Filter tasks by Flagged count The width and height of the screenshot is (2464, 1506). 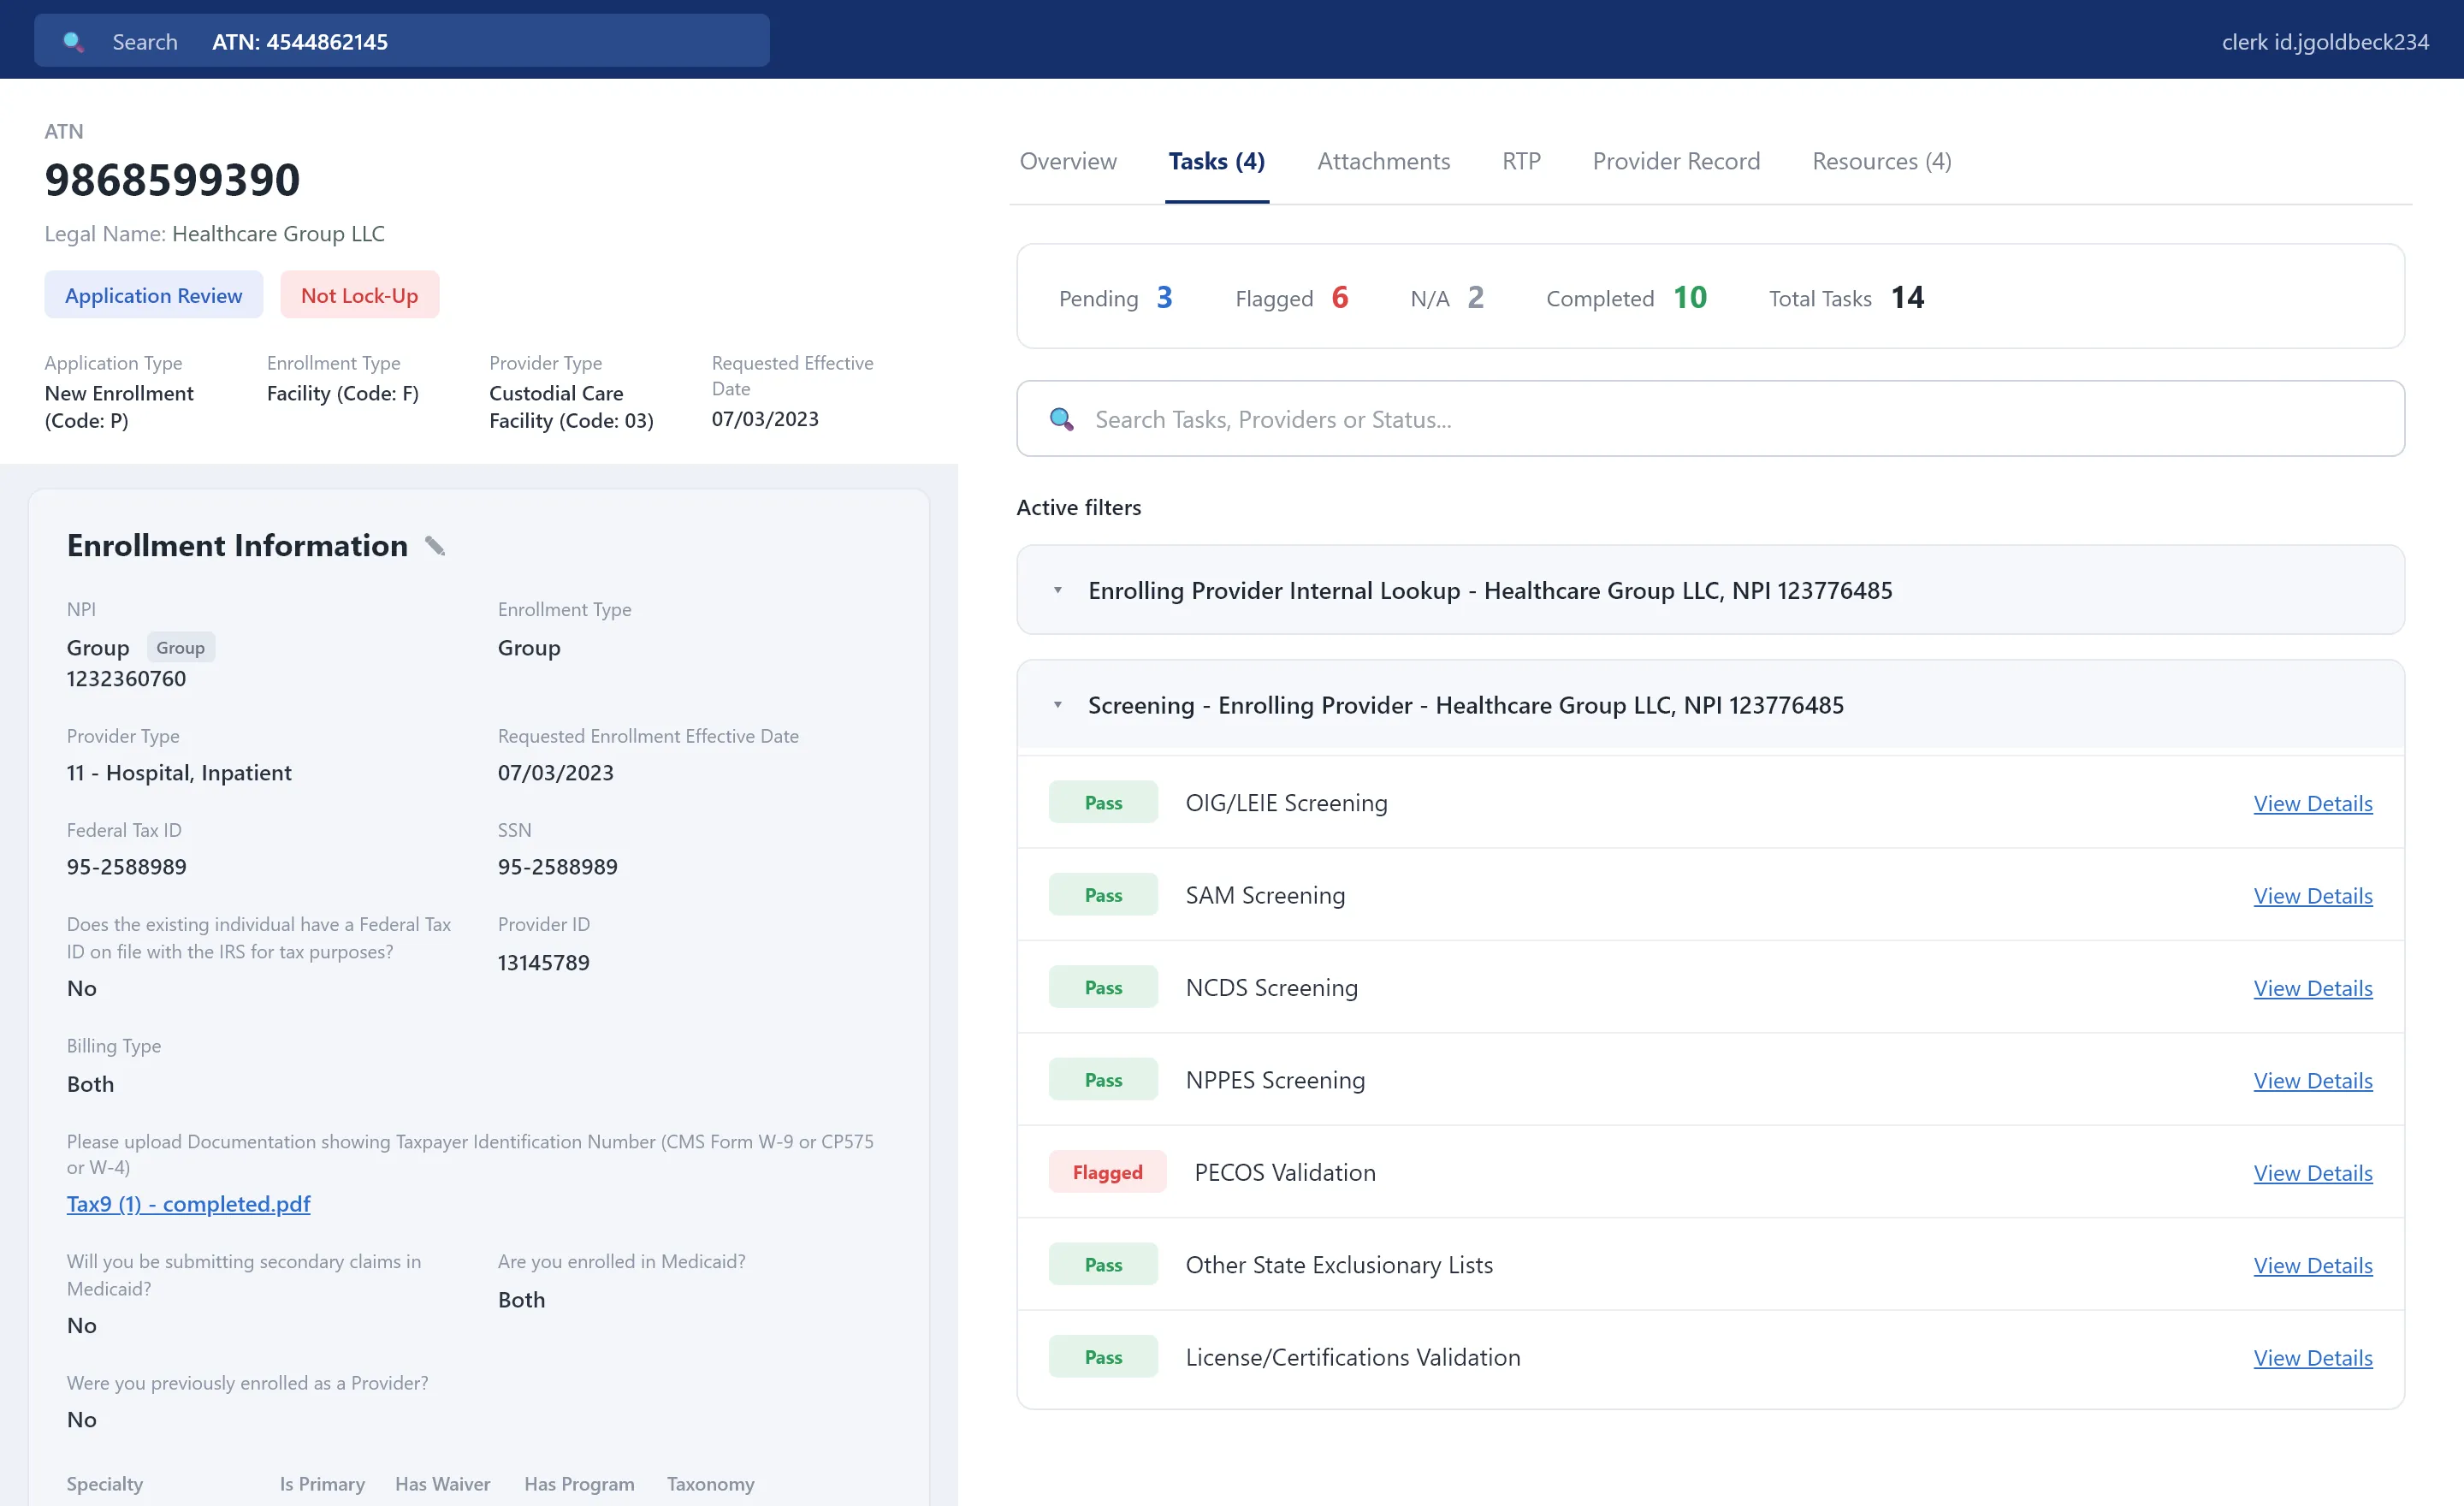pyautogui.click(x=1291, y=298)
